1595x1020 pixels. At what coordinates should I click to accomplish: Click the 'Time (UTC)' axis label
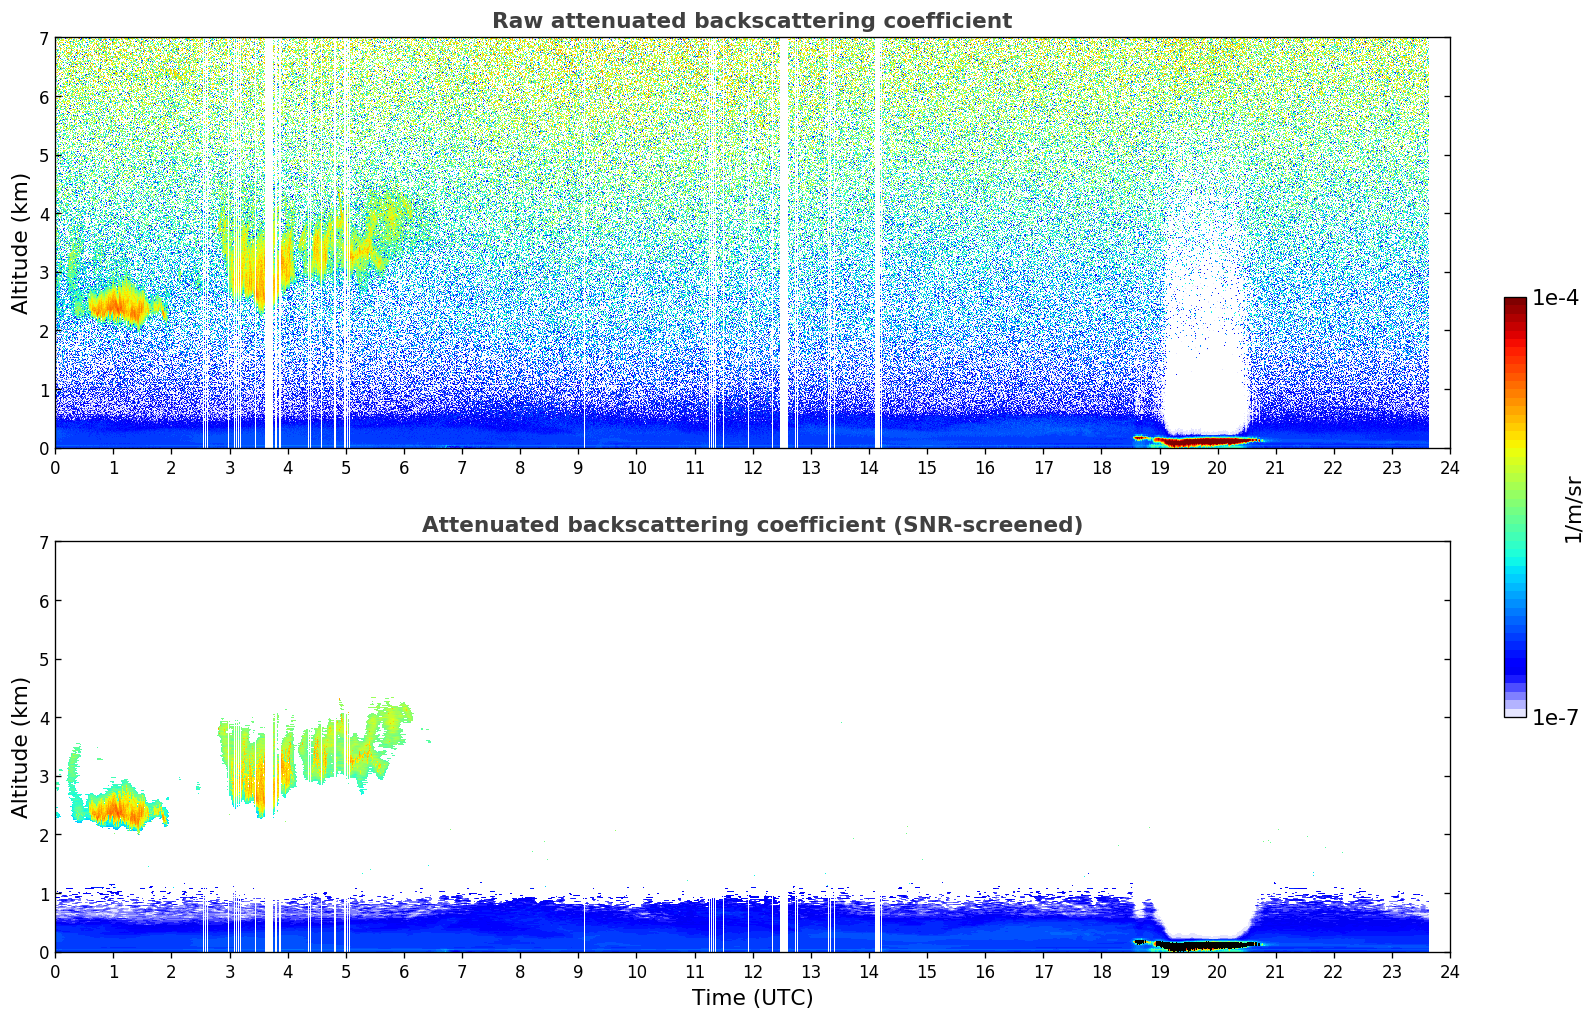[x=752, y=998]
